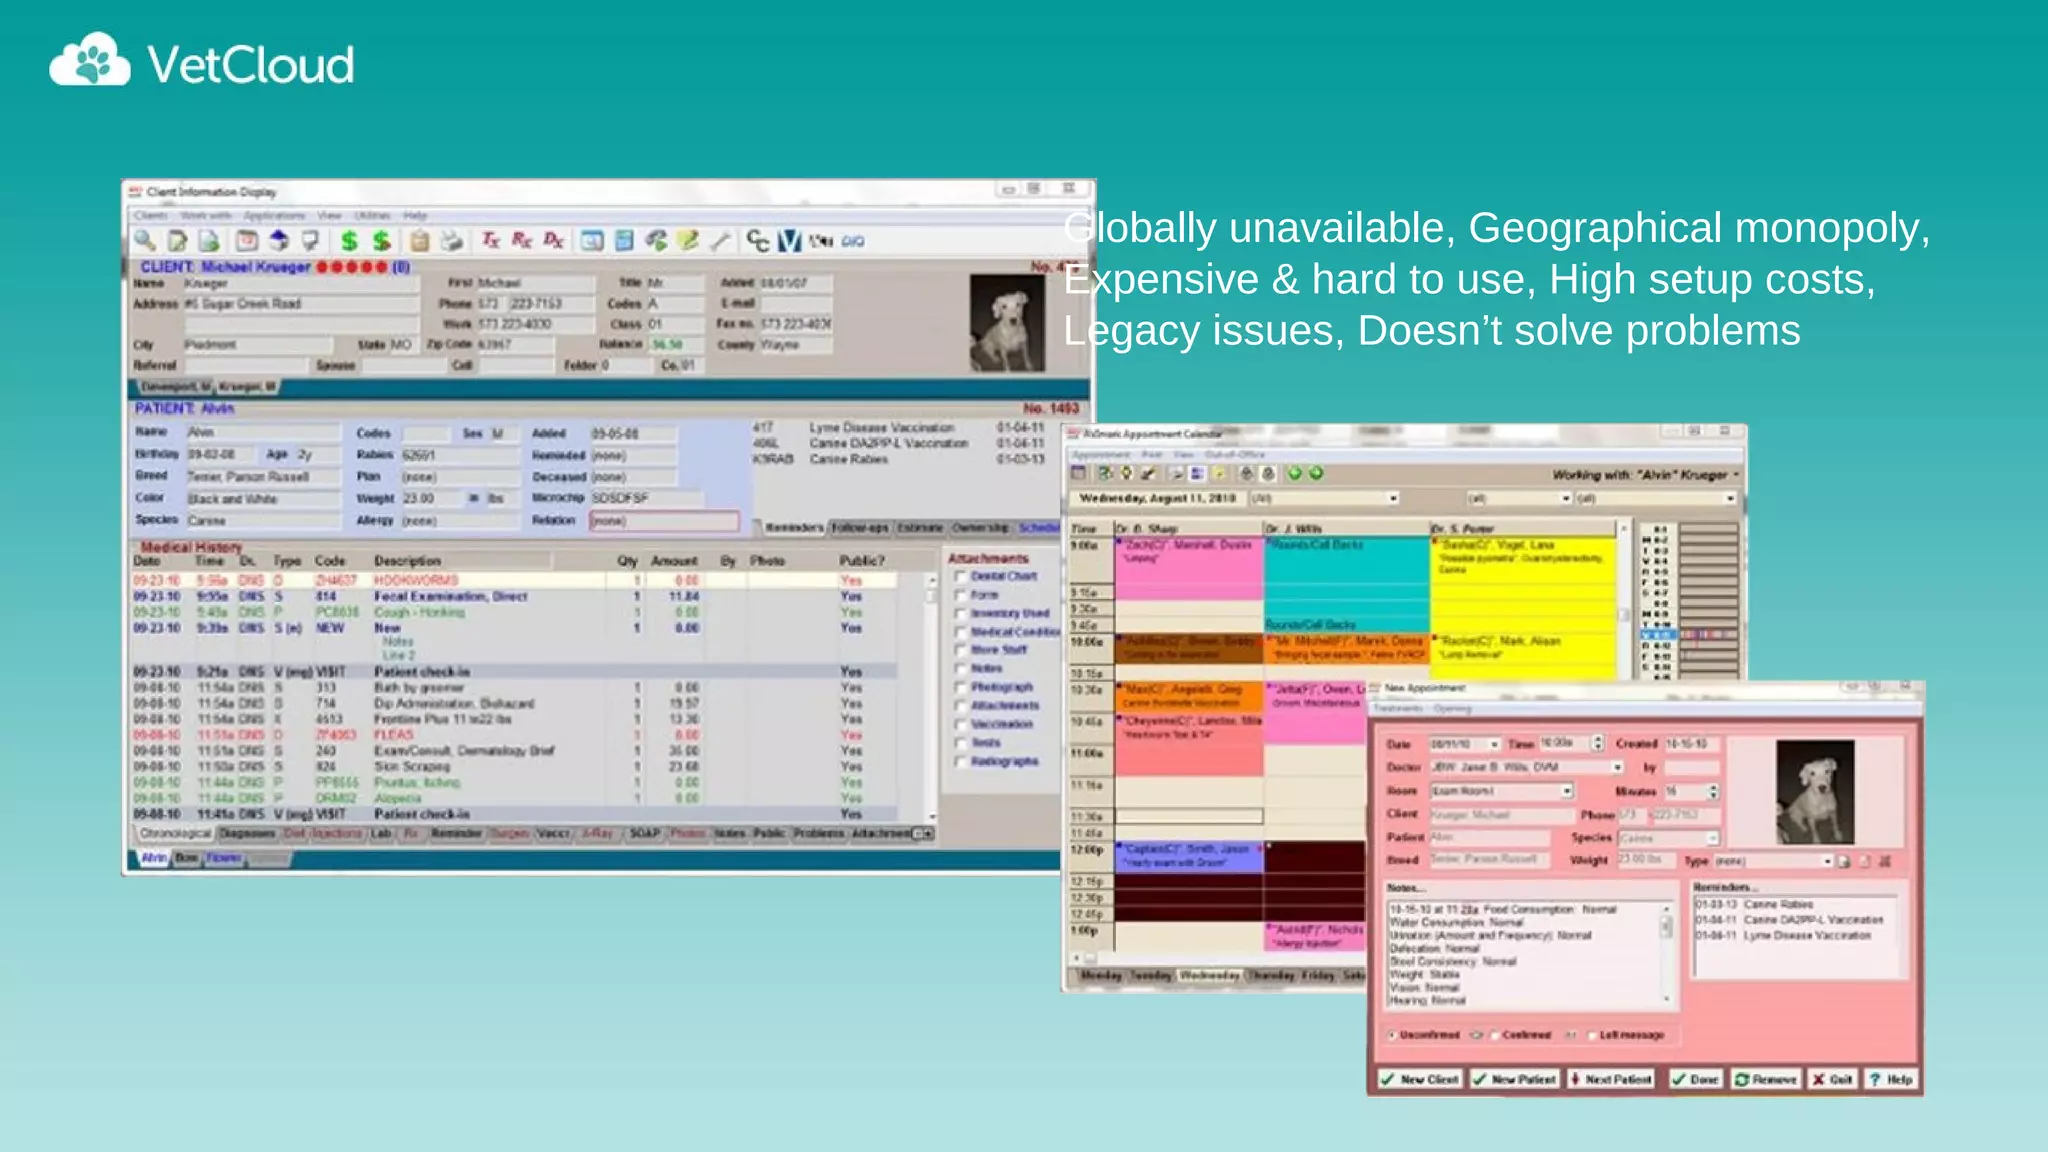Expand the Room dropdown list
Screen dimensions: 2048x1152
1566,791
